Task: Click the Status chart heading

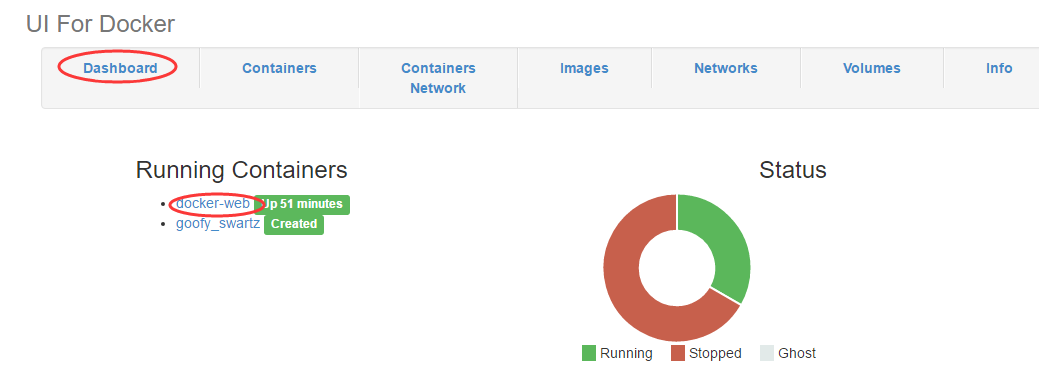Action: tap(793, 170)
